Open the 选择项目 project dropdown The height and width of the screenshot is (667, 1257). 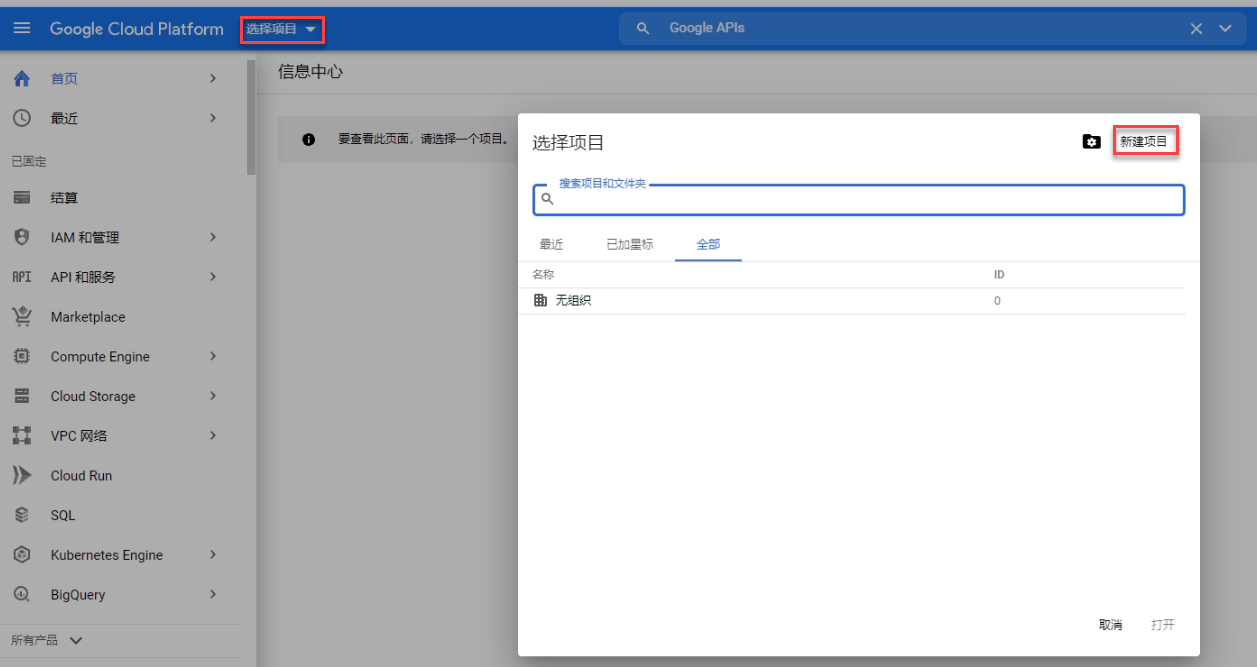[x=282, y=30]
